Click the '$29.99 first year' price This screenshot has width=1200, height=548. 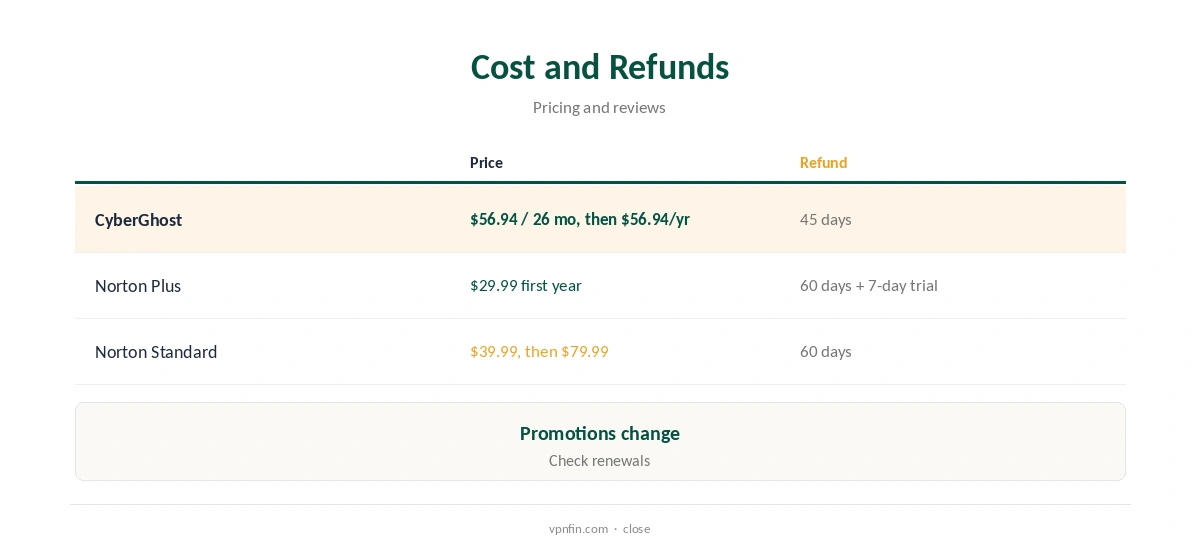tap(526, 285)
